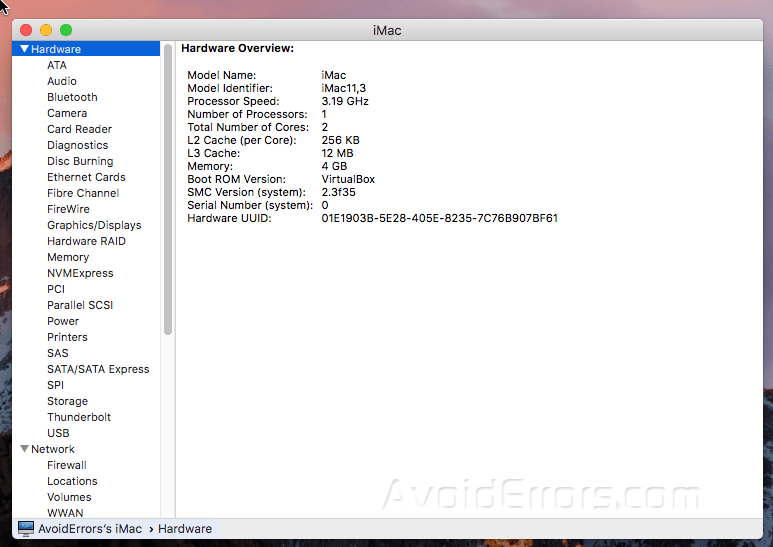This screenshot has width=773, height=547.
Task: Click AvoidErrors's iMac in path bar
Action: click(90, 529)
